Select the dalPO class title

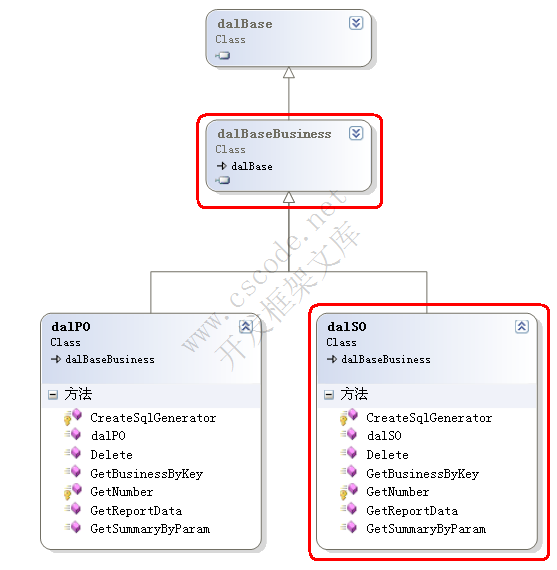(71, 326)
